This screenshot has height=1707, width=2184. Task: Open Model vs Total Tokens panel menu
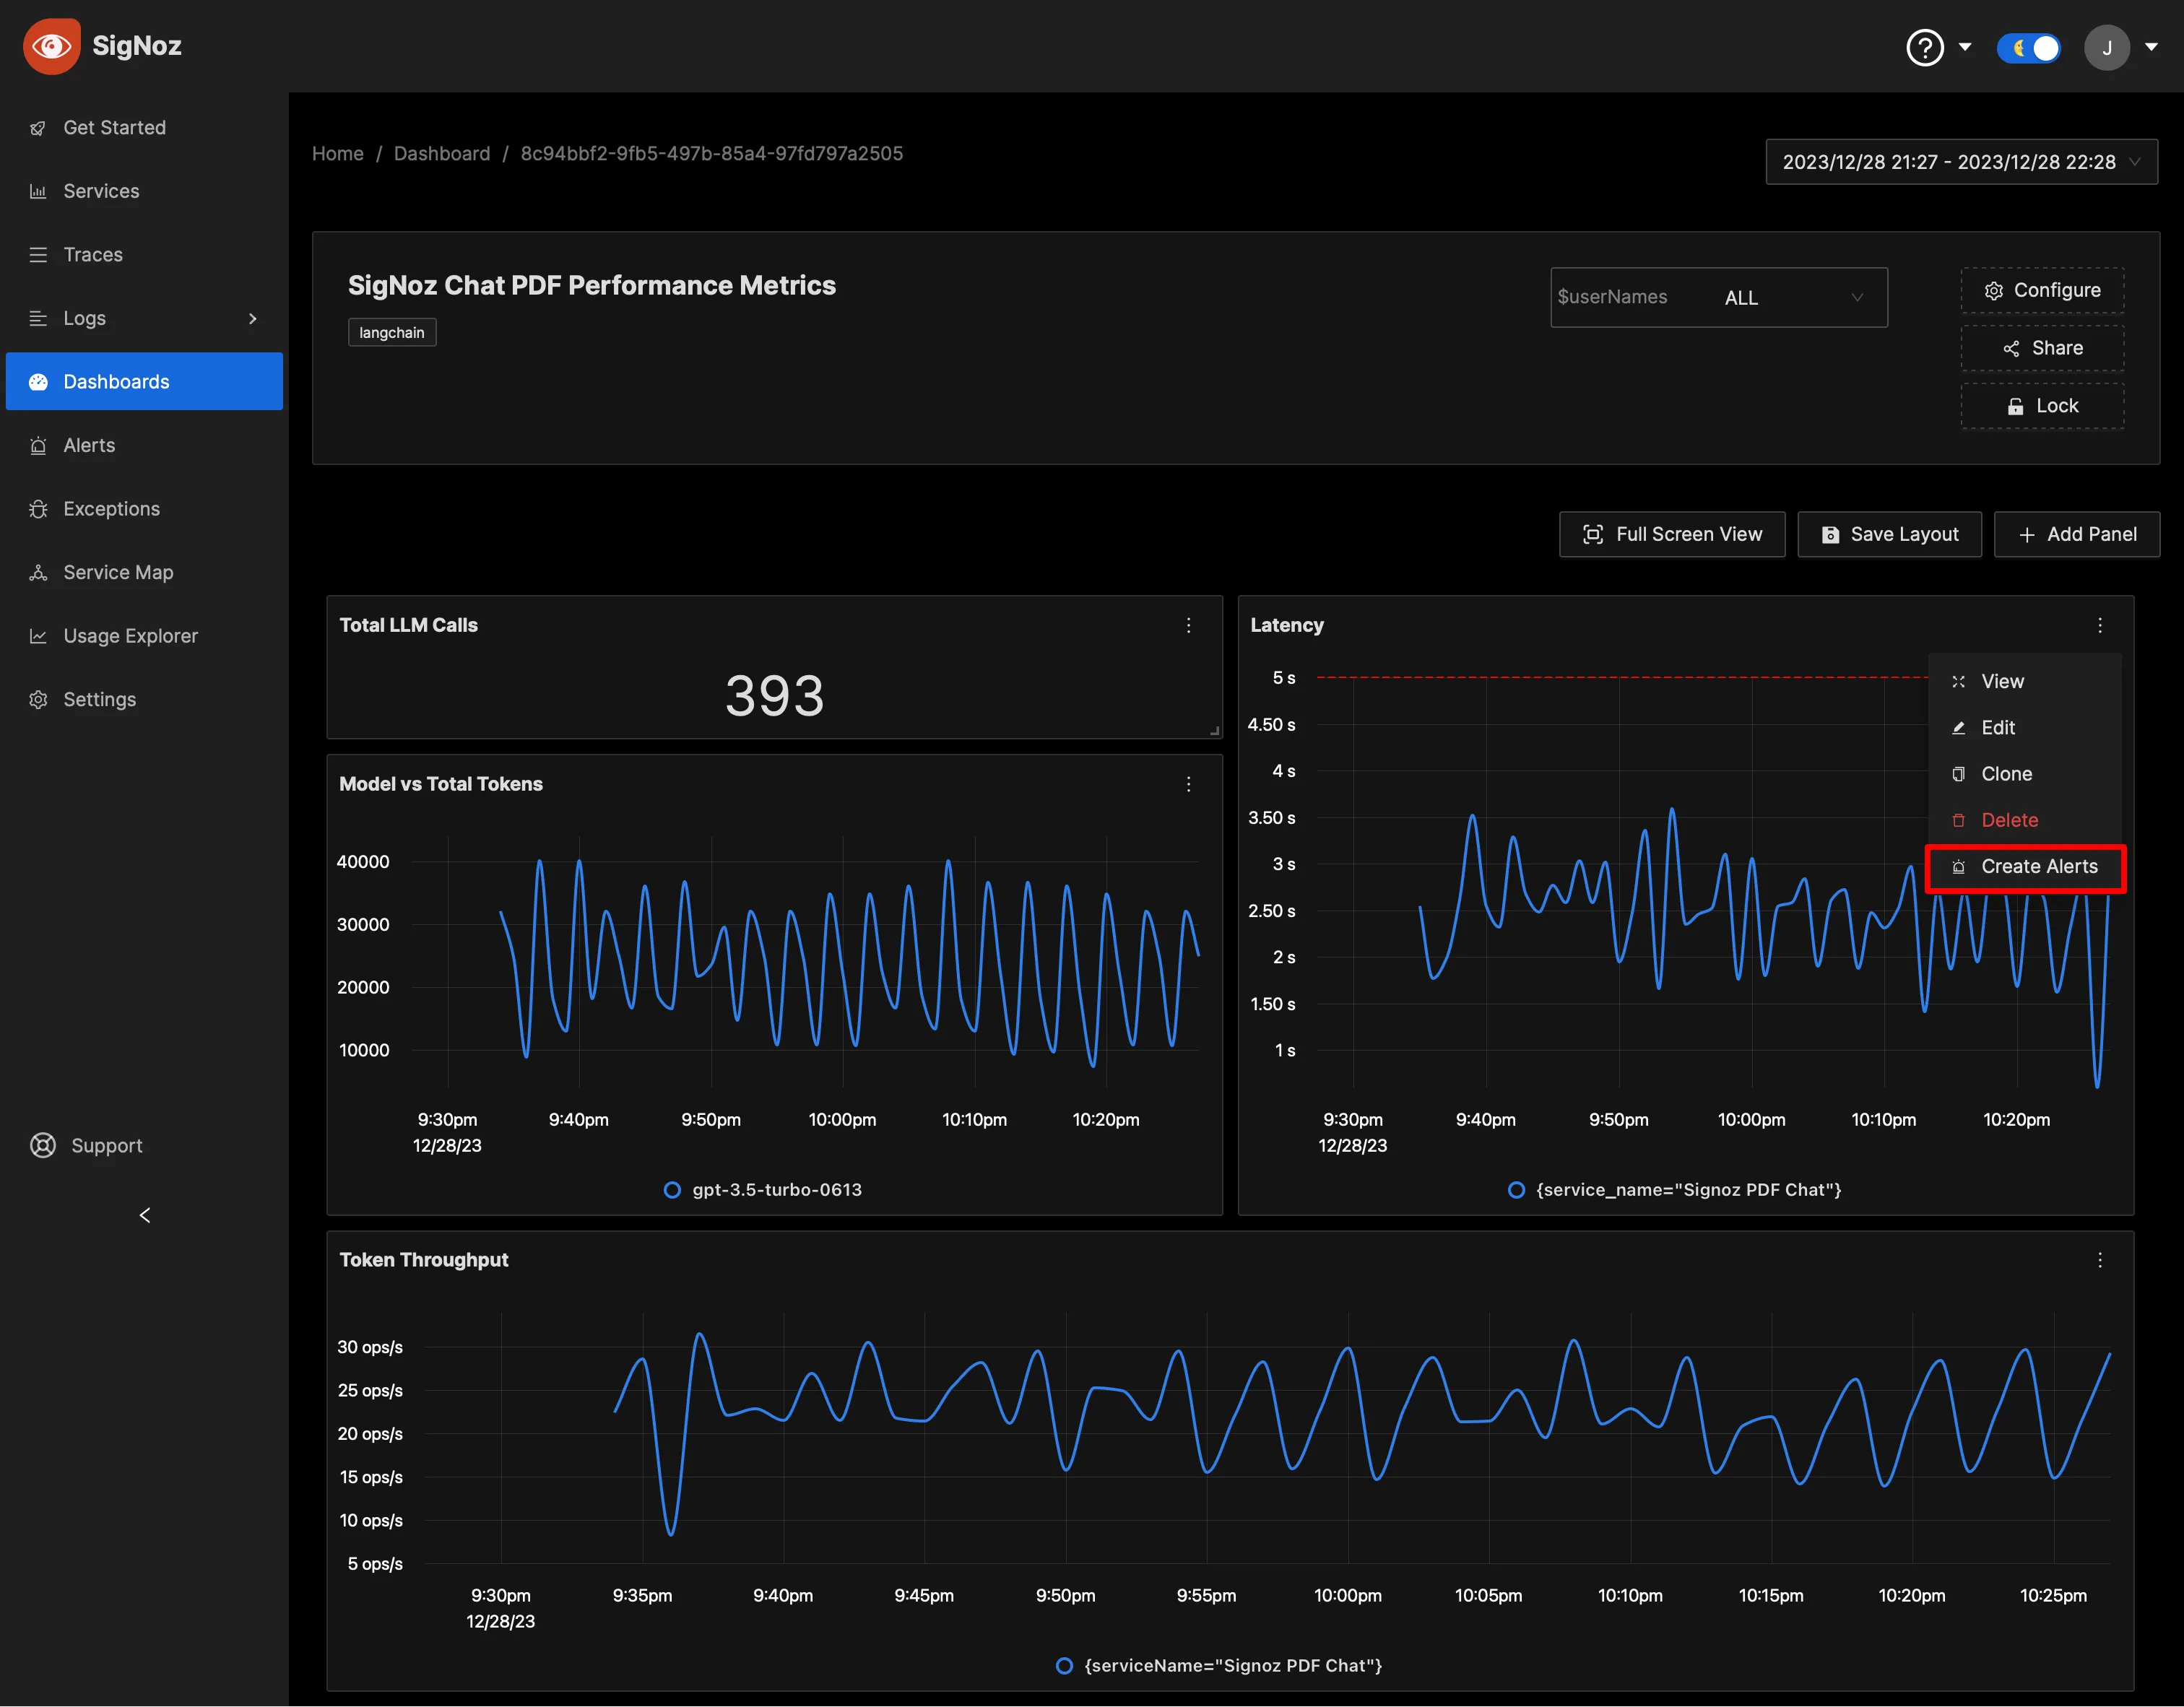pyautogui.click(x=1188, y=784)
